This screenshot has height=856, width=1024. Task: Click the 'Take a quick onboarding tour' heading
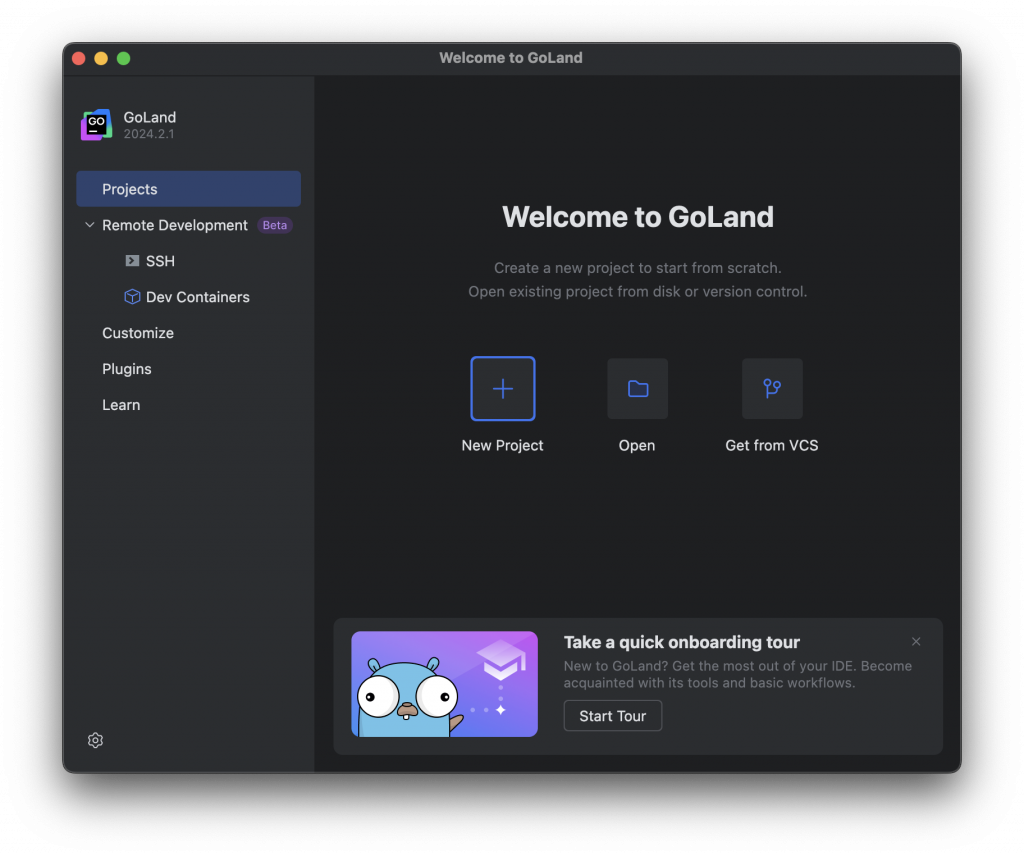(x=681, y=642)
